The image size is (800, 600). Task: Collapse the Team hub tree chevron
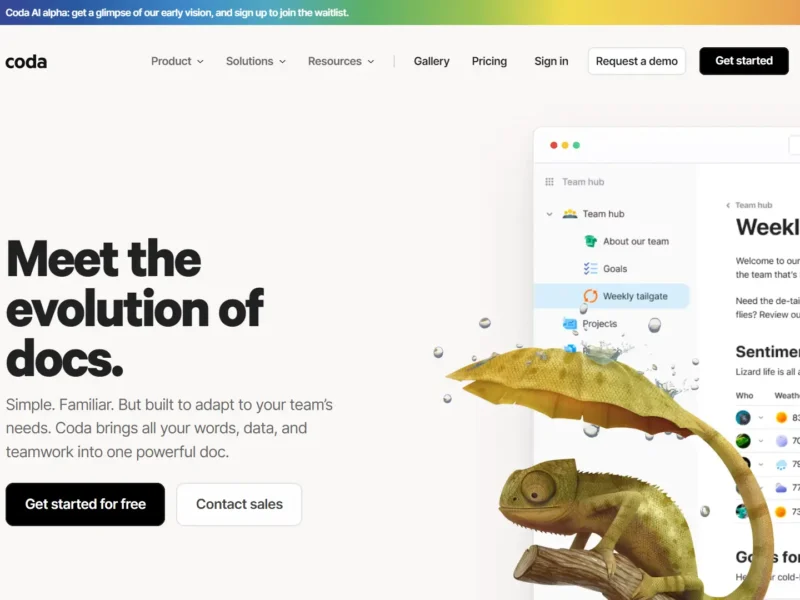click(549, 214)
